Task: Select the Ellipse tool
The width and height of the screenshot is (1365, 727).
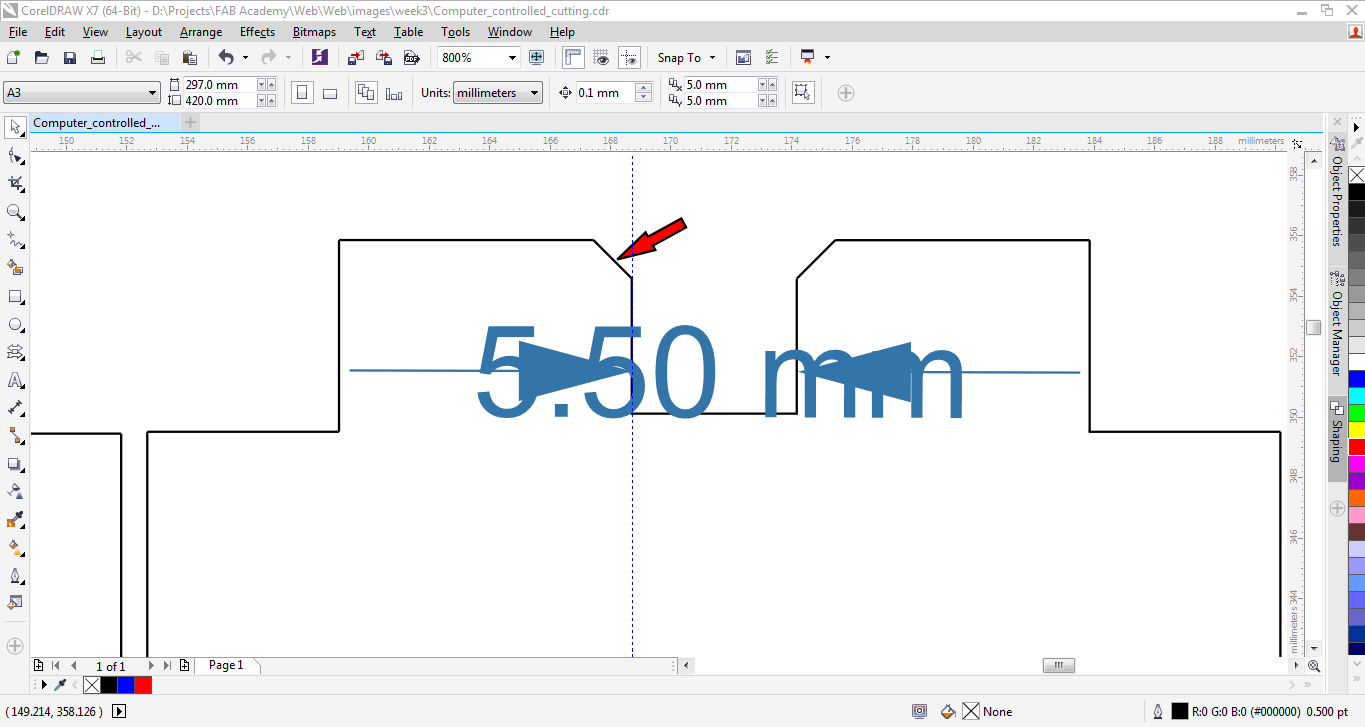Action: click(x=16, y=325)
